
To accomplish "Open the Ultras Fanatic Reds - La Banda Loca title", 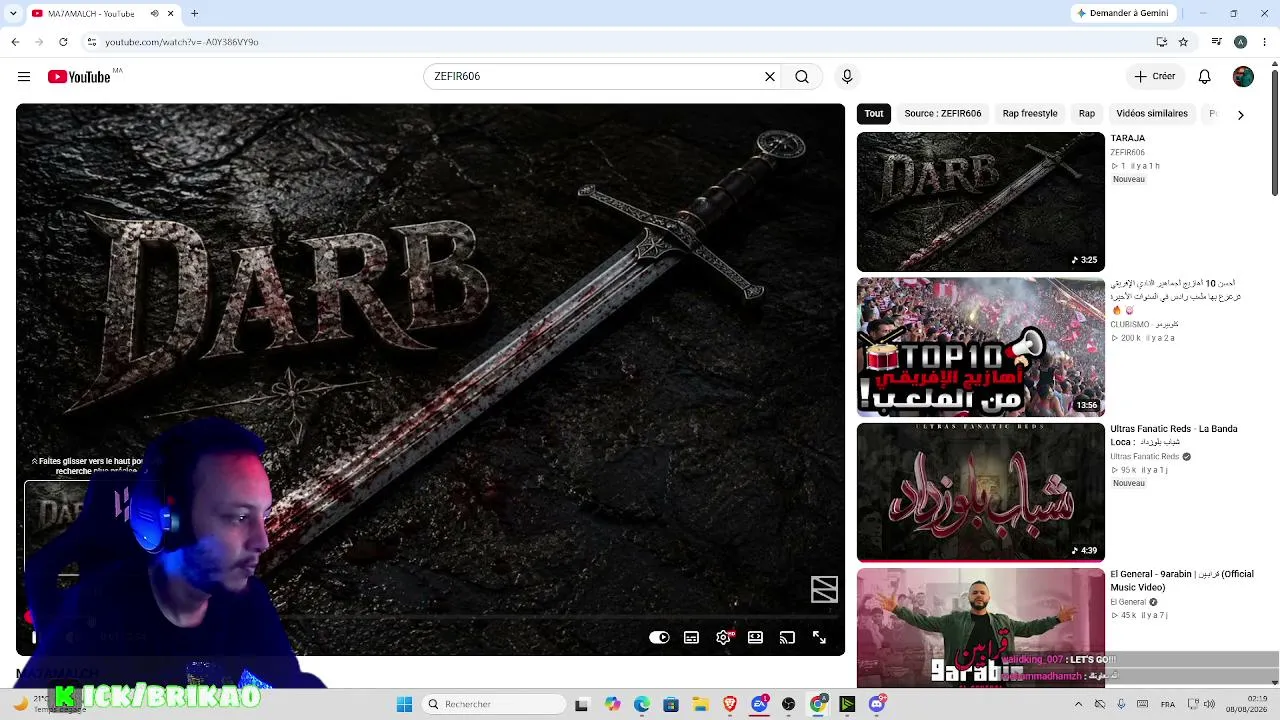I will (x=1174, y=435).
